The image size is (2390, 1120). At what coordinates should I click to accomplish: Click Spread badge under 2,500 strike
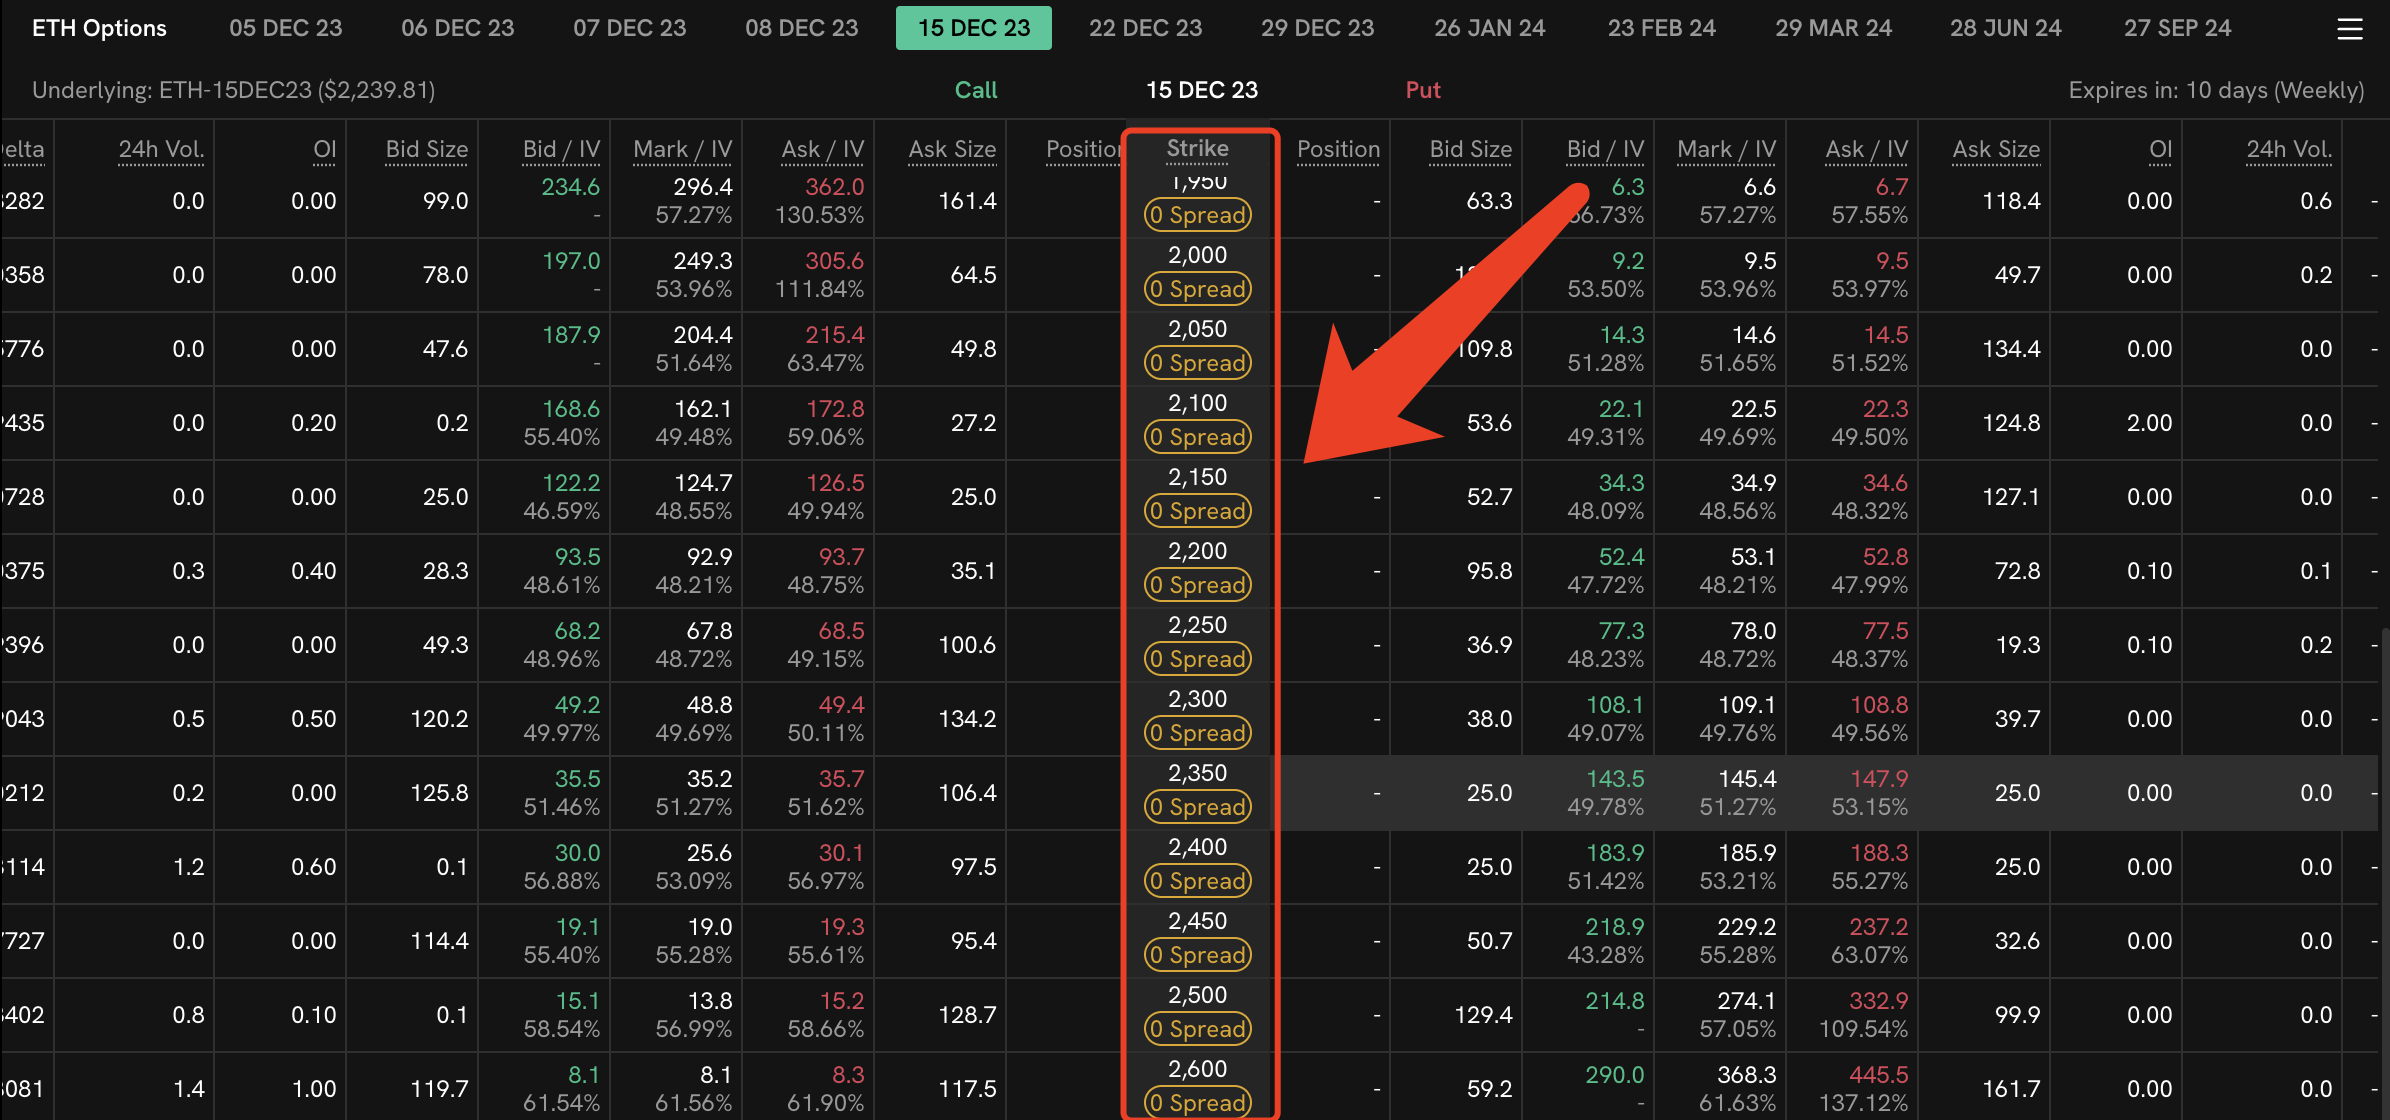[x=1197, y=1029]
